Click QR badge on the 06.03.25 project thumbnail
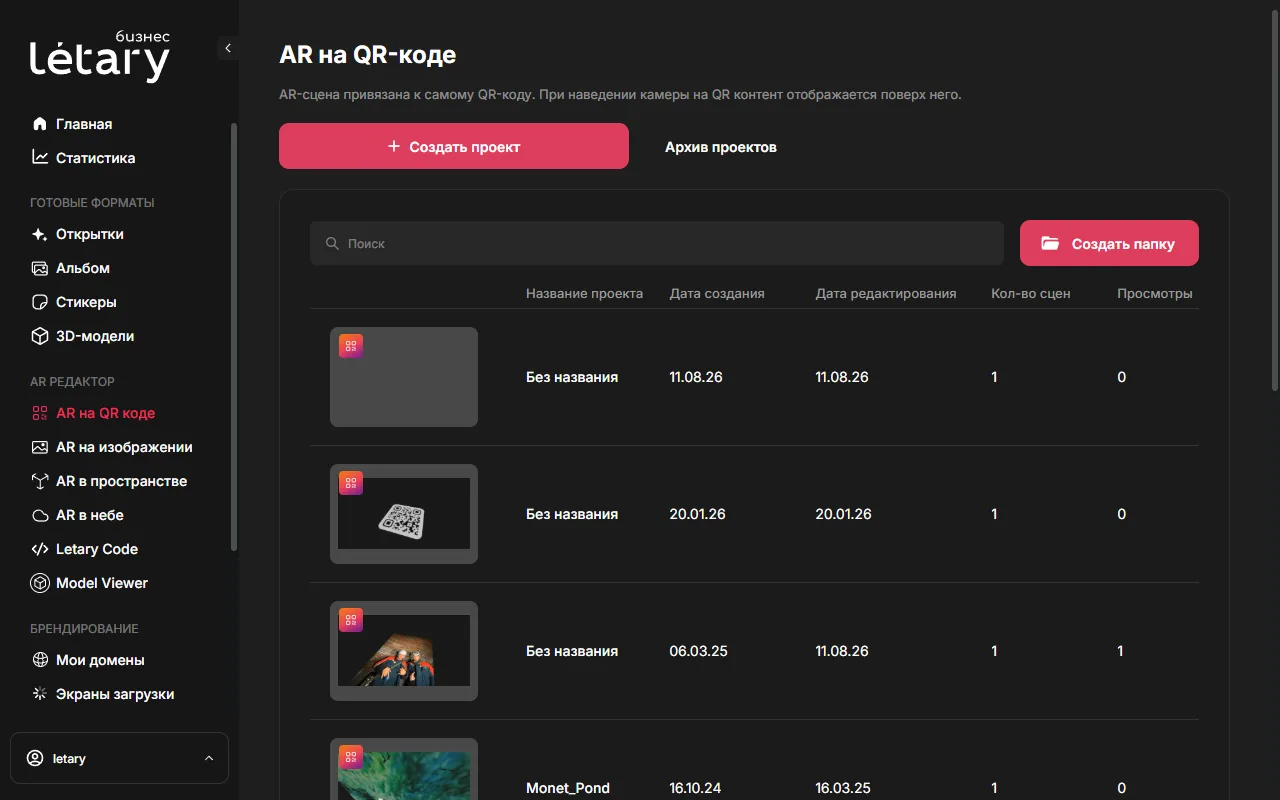This screenshot has height=800, width=1280. (x=351, y=620)
